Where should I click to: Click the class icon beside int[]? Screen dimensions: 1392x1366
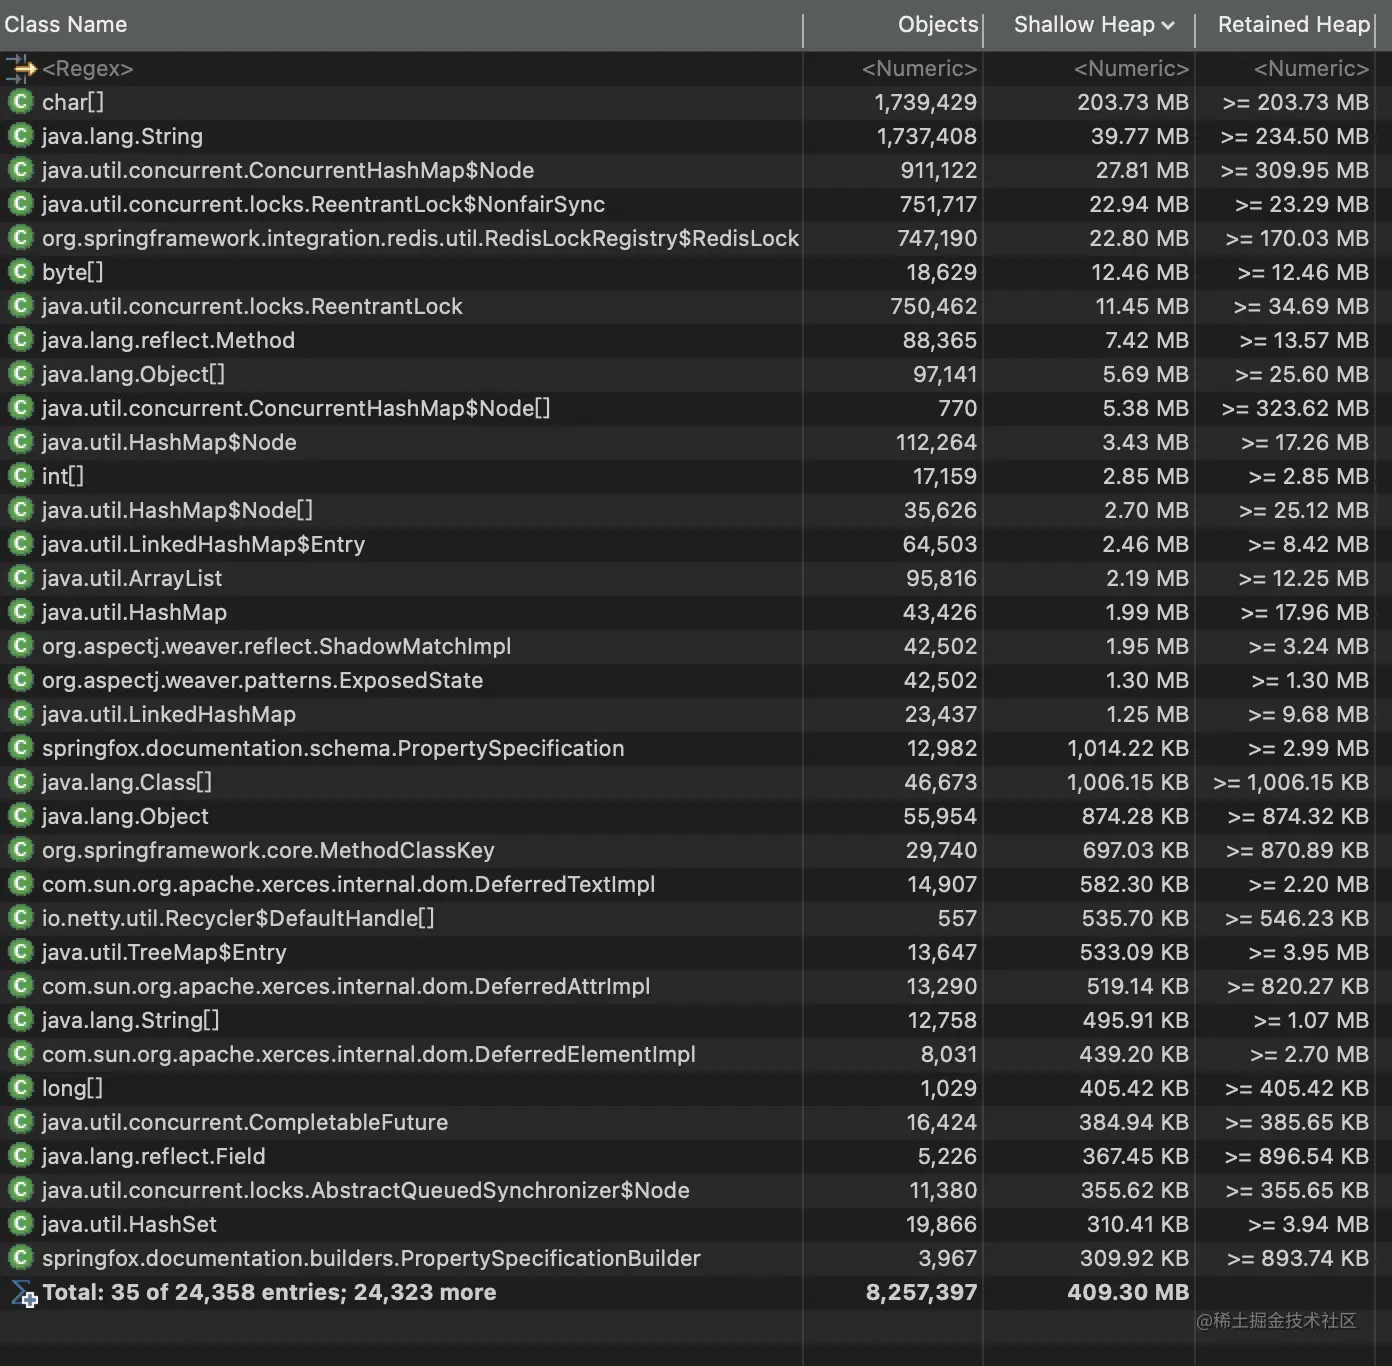pyautogui.click(x=20, y=476)
